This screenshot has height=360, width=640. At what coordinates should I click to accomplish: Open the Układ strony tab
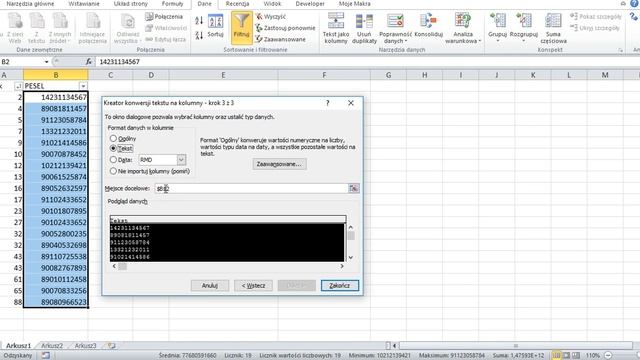click(131, 4)
